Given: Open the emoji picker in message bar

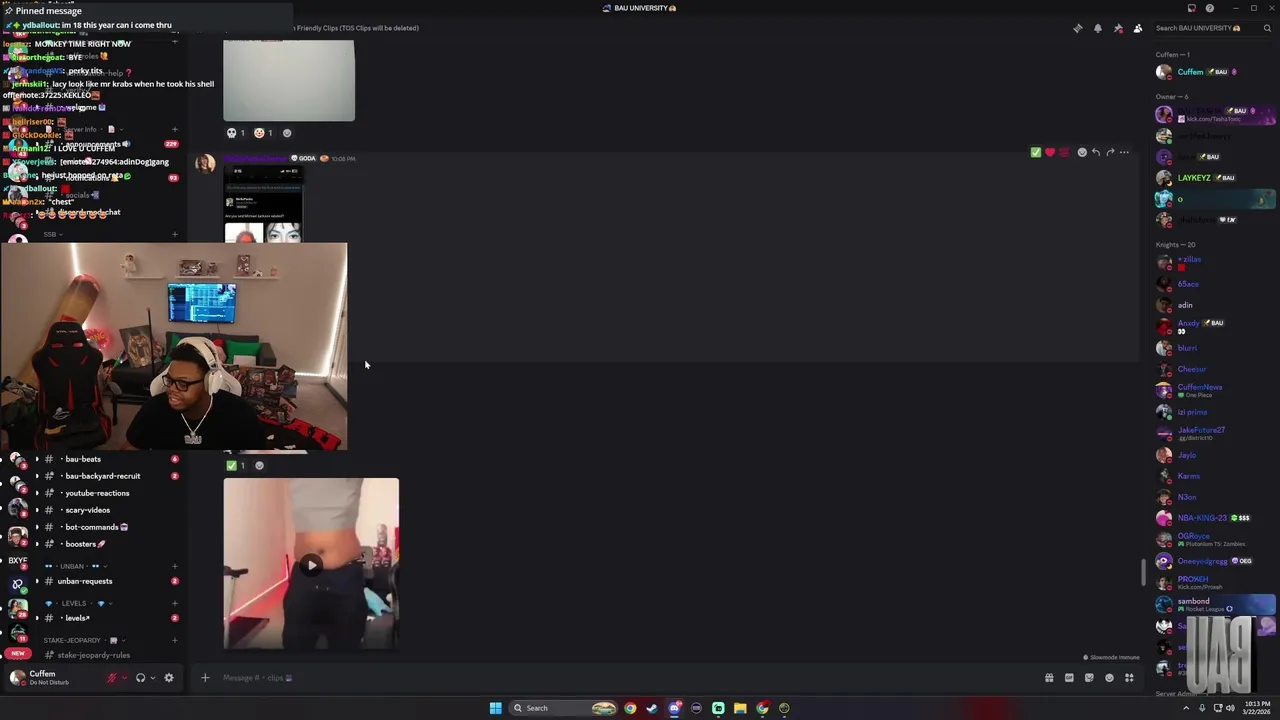Looking at the screenshot, I should click(x=1109, y=678).
